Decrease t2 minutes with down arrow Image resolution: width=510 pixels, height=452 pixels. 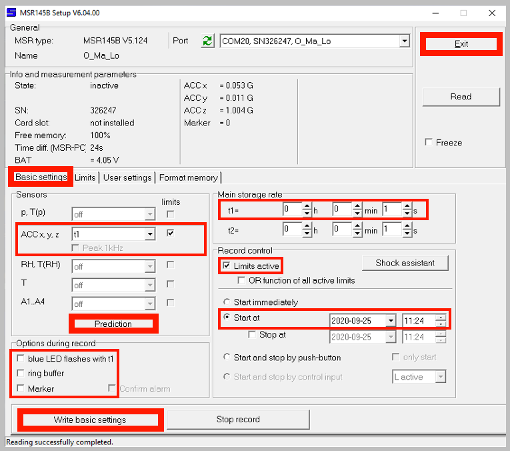coord(357,233)
